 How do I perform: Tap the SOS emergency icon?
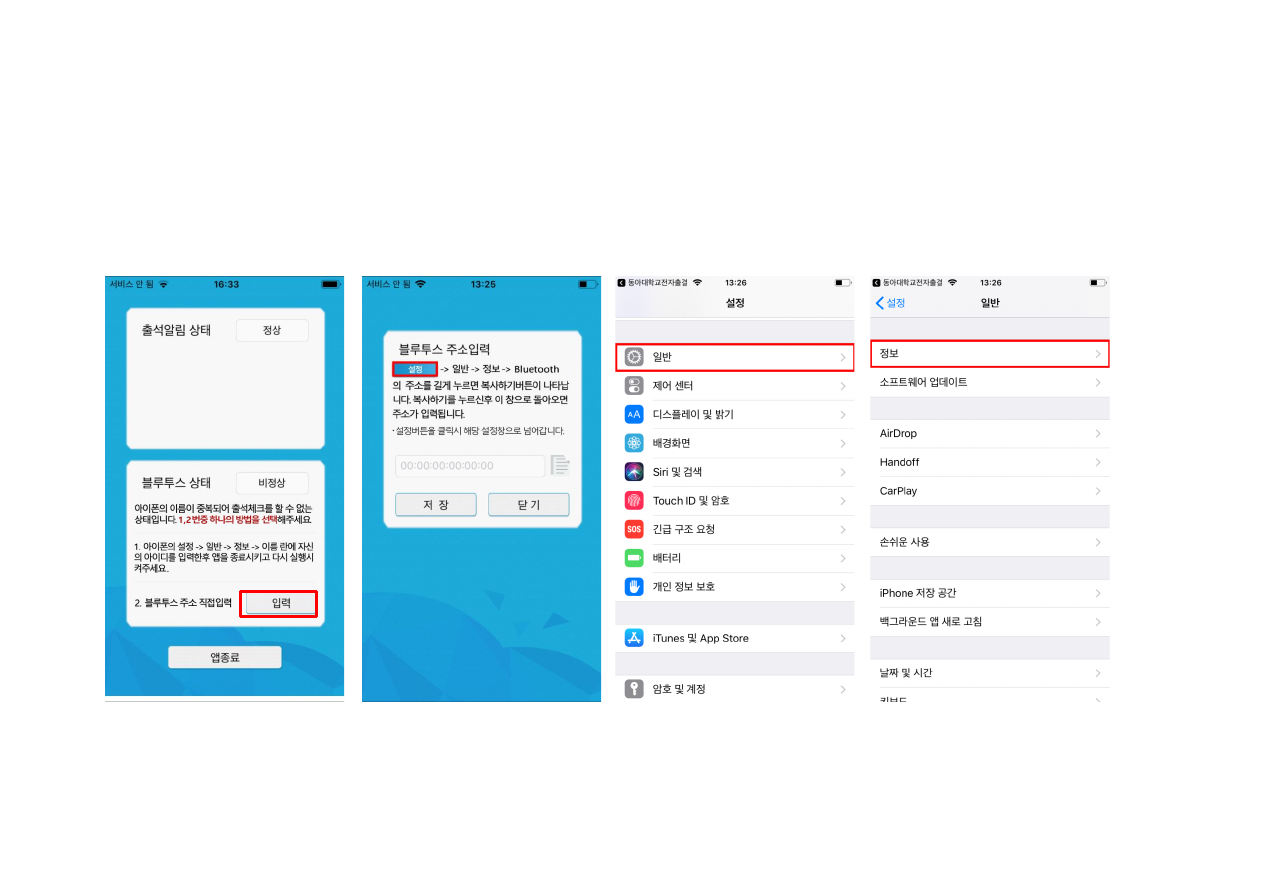[634, 529]
